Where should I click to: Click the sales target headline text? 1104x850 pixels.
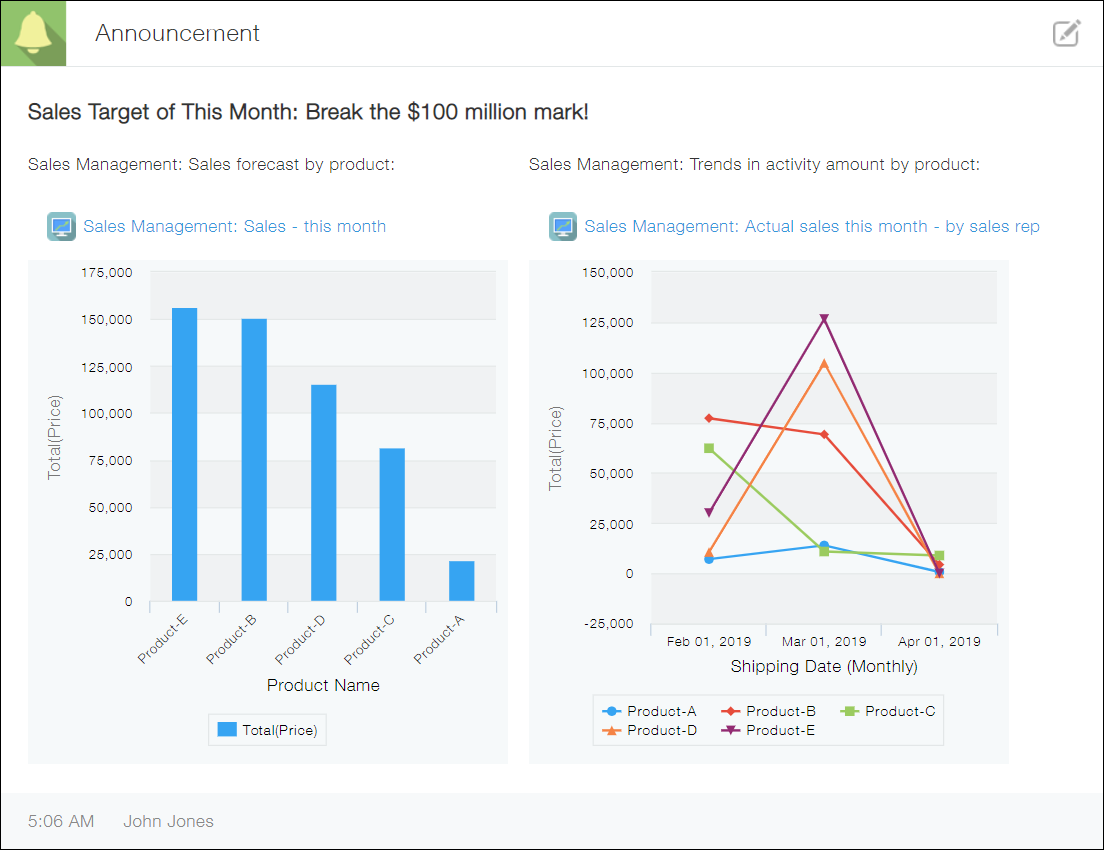[309, 112]
